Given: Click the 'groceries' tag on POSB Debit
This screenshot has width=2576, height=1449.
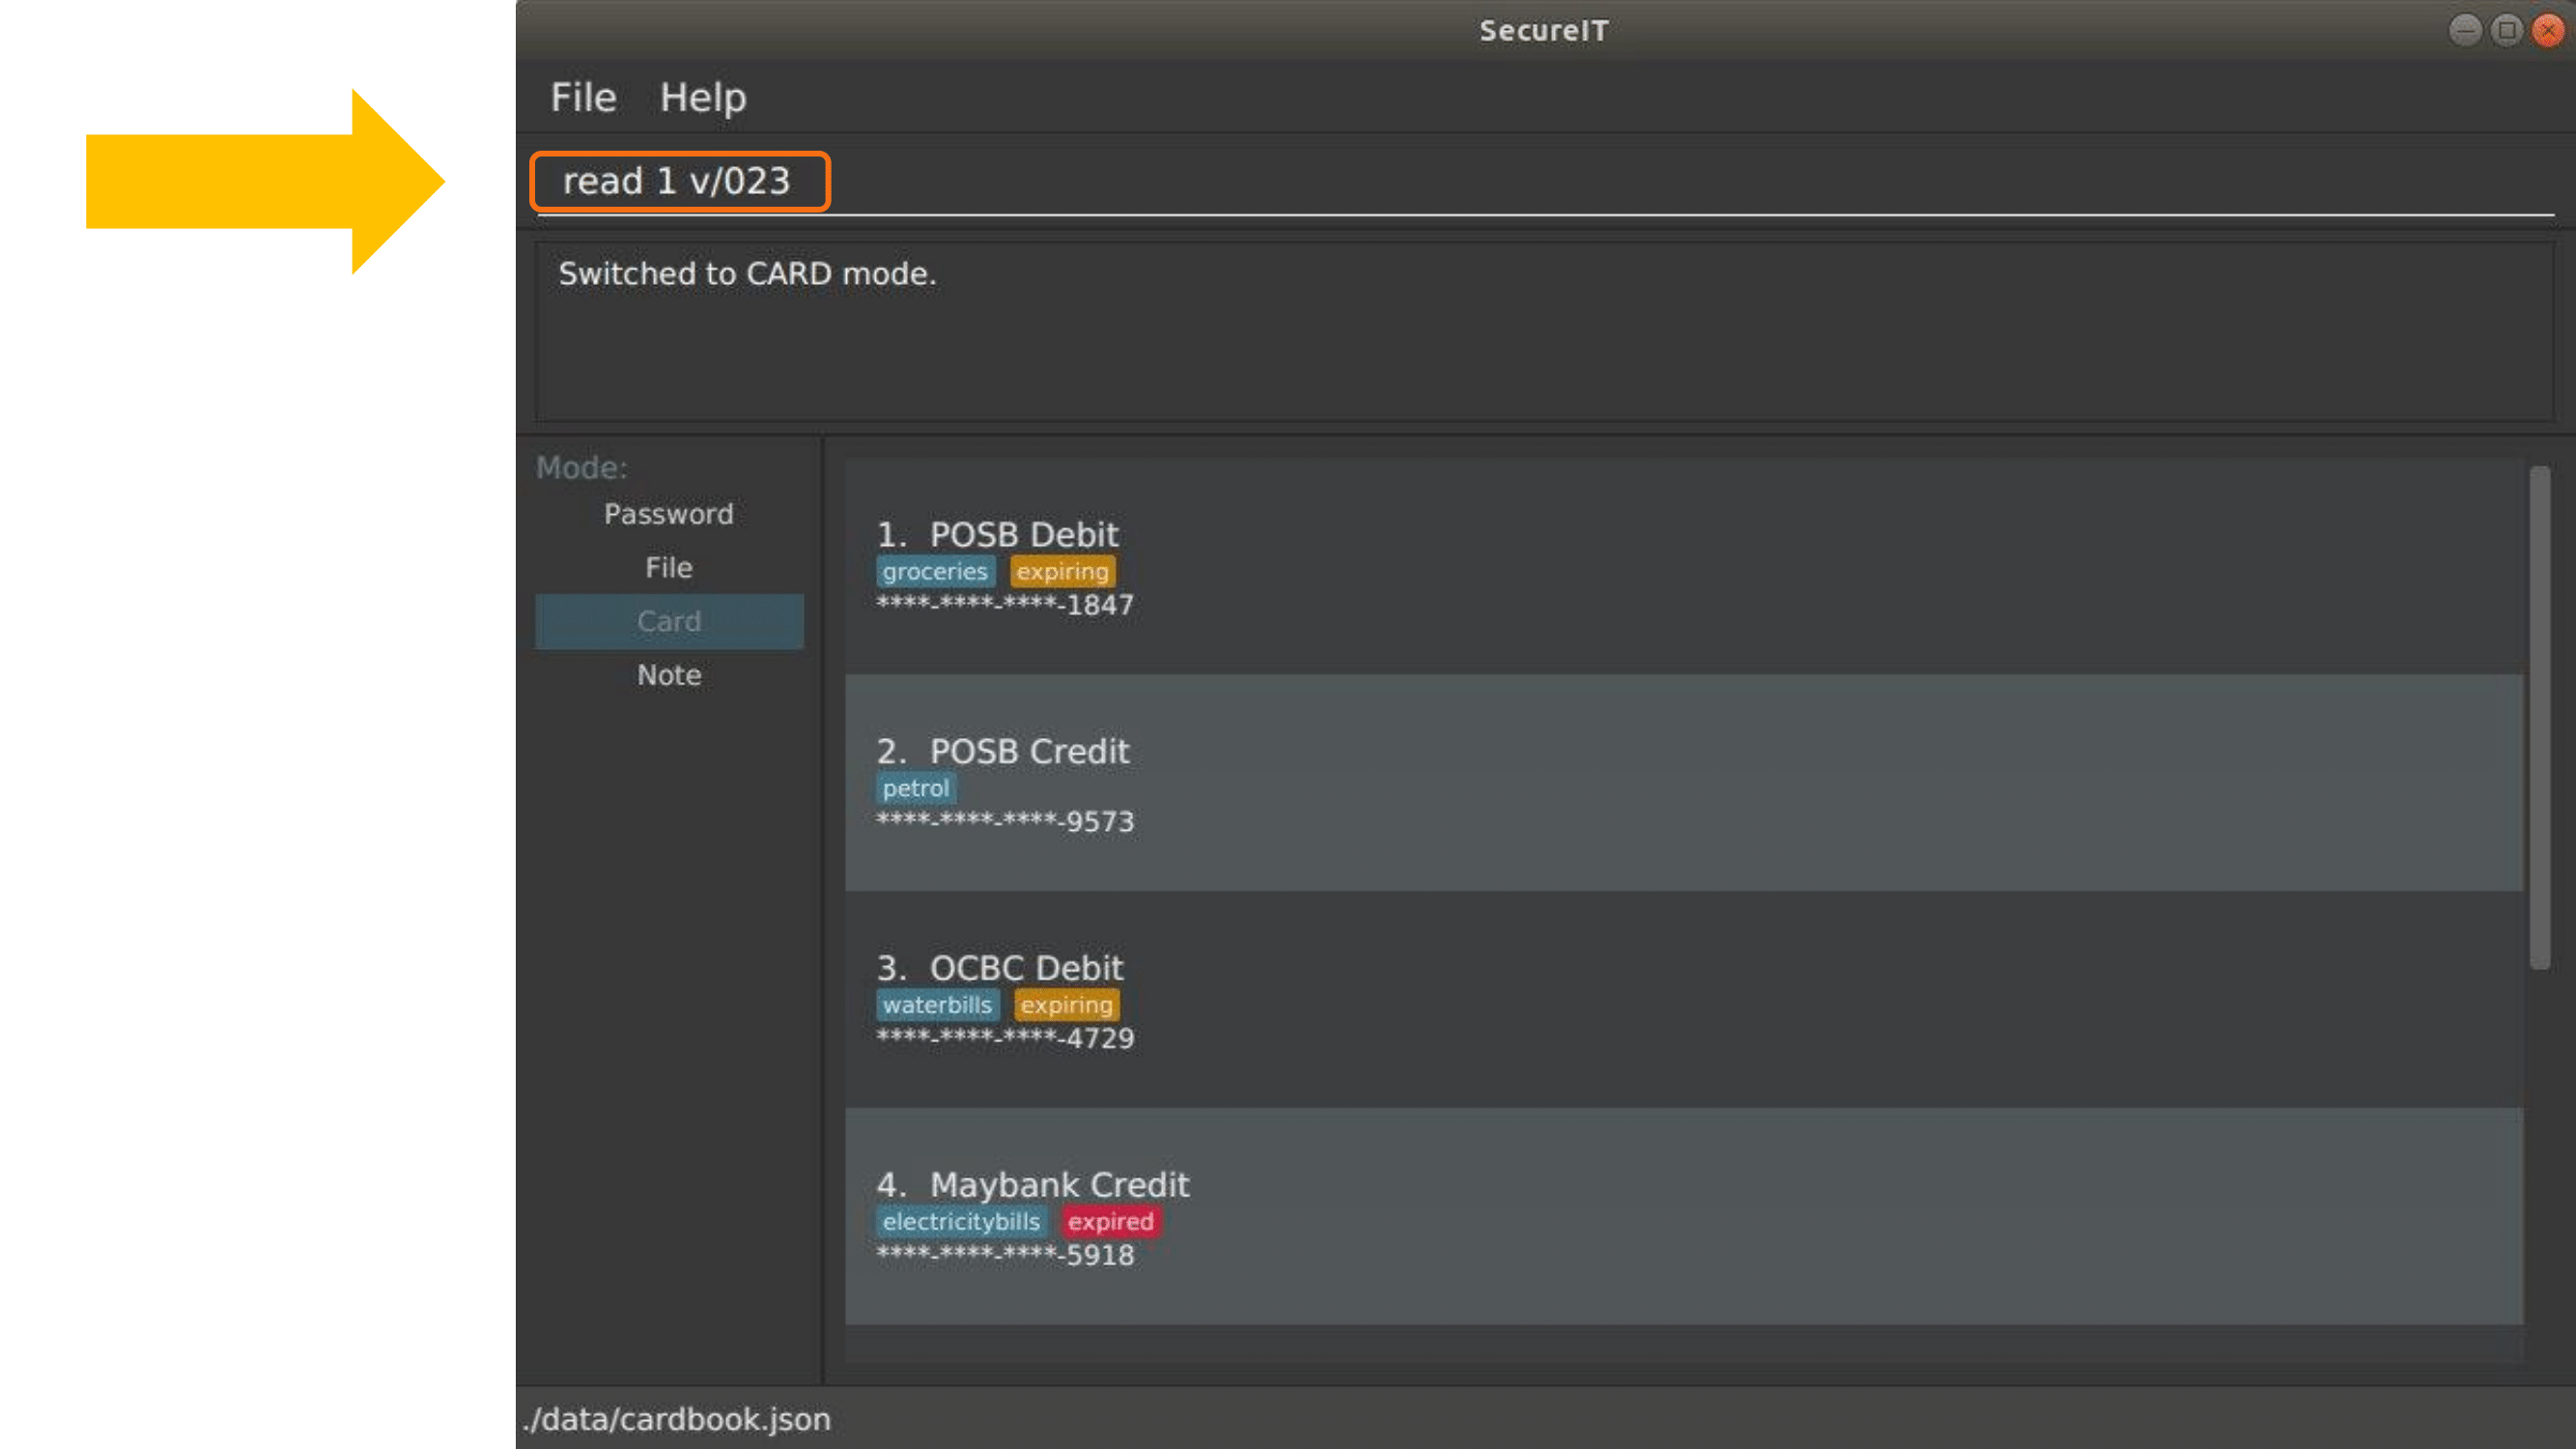Looking at the screenshot, I should 934,570.
